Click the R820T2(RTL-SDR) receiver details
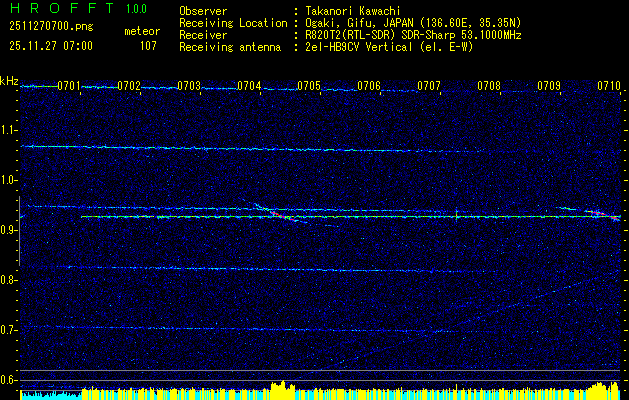 (414, 35)
